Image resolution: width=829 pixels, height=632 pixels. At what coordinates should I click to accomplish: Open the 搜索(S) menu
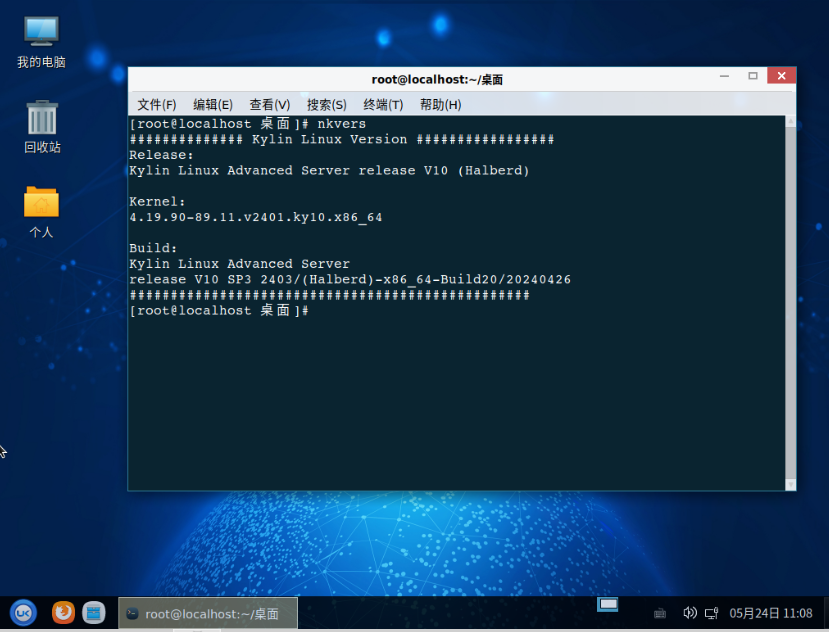pyautogui.click(x=327, y=105)
